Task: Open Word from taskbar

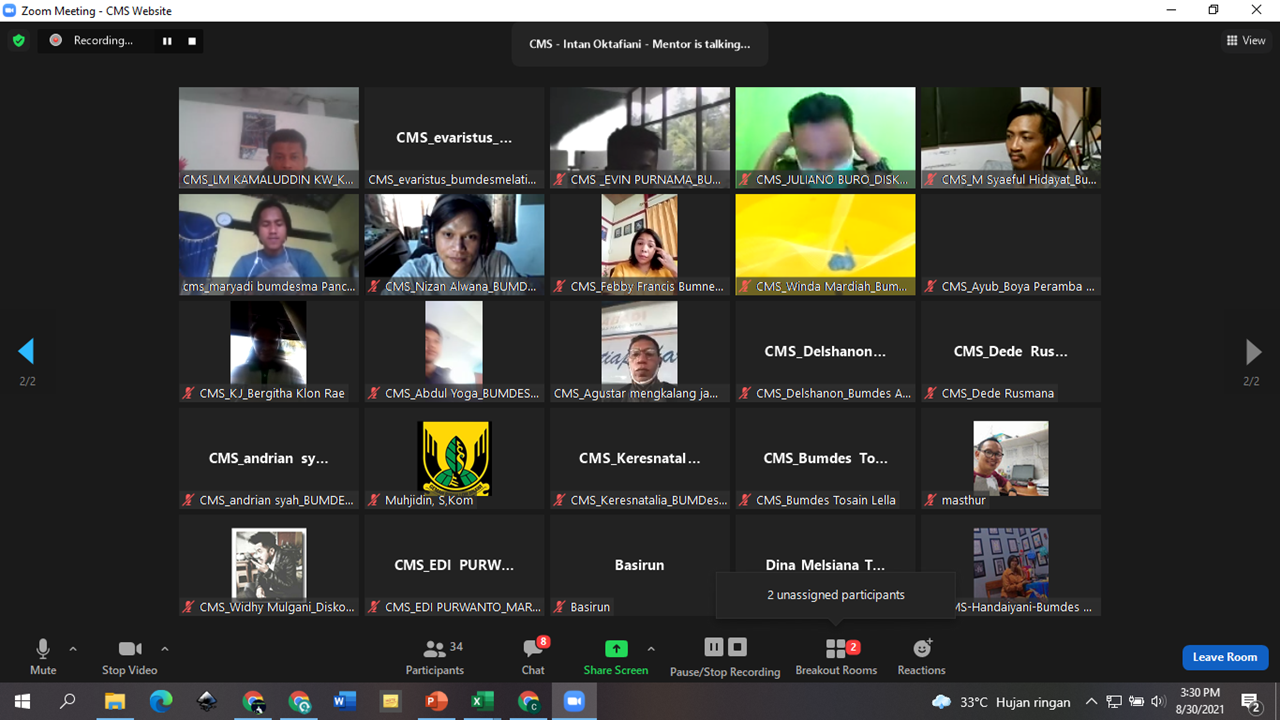Action: pos(345,702)
